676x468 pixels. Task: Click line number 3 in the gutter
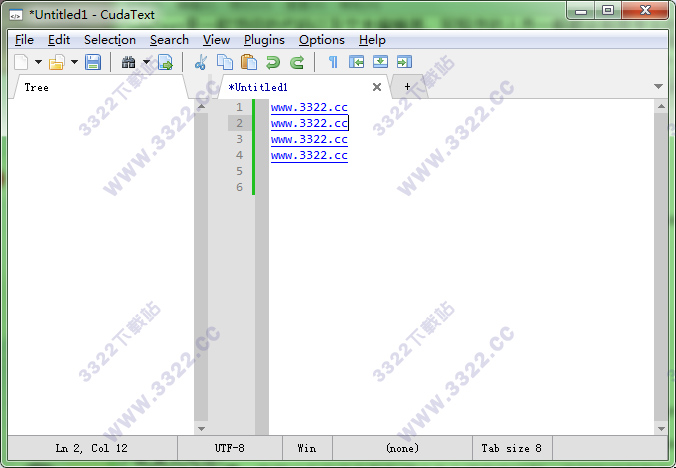point(239,139)
